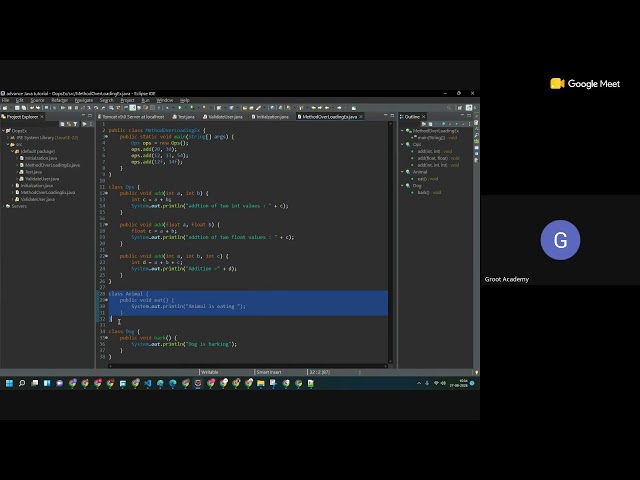The height and width of the screenshot is (480, 640).
Task: Collapse the Dog class in Outline
Action: click(x=402, y=186)
